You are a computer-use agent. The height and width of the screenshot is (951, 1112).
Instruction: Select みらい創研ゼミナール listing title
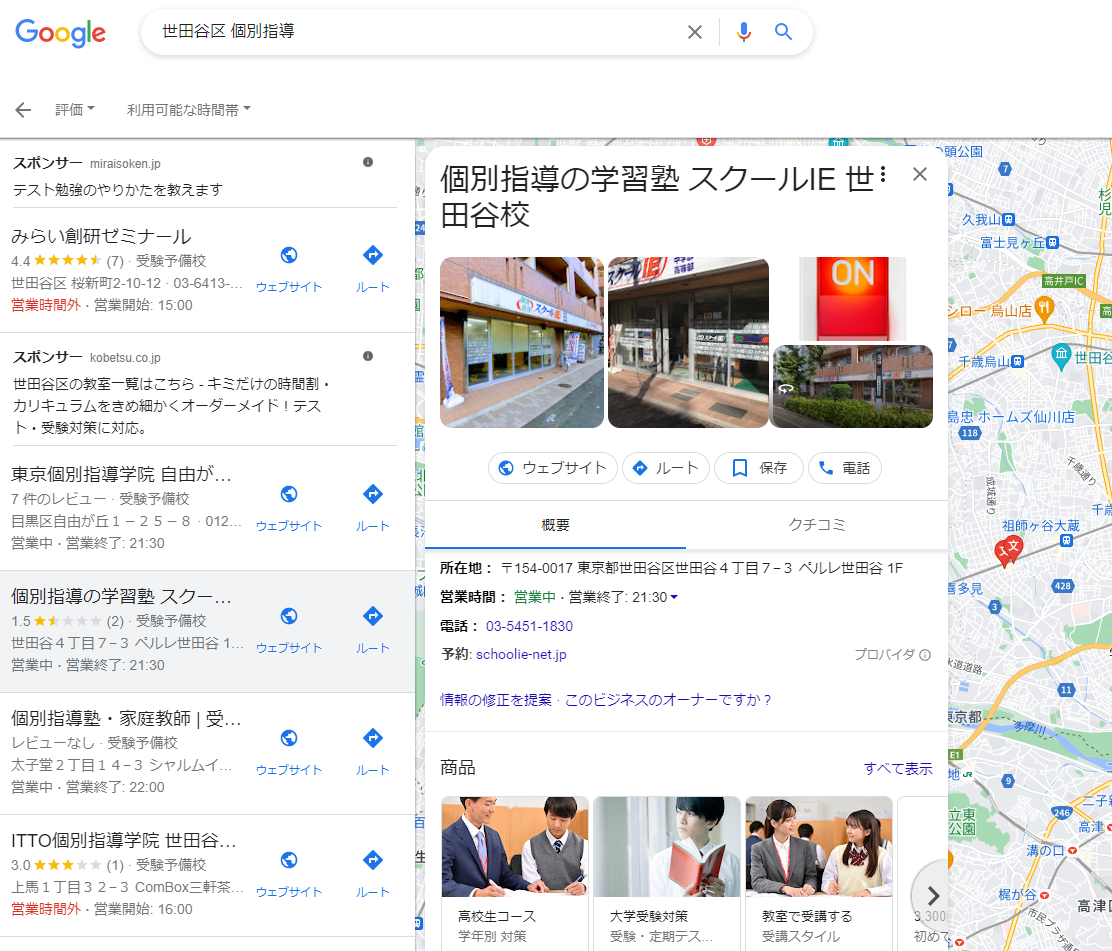point(101,236)
